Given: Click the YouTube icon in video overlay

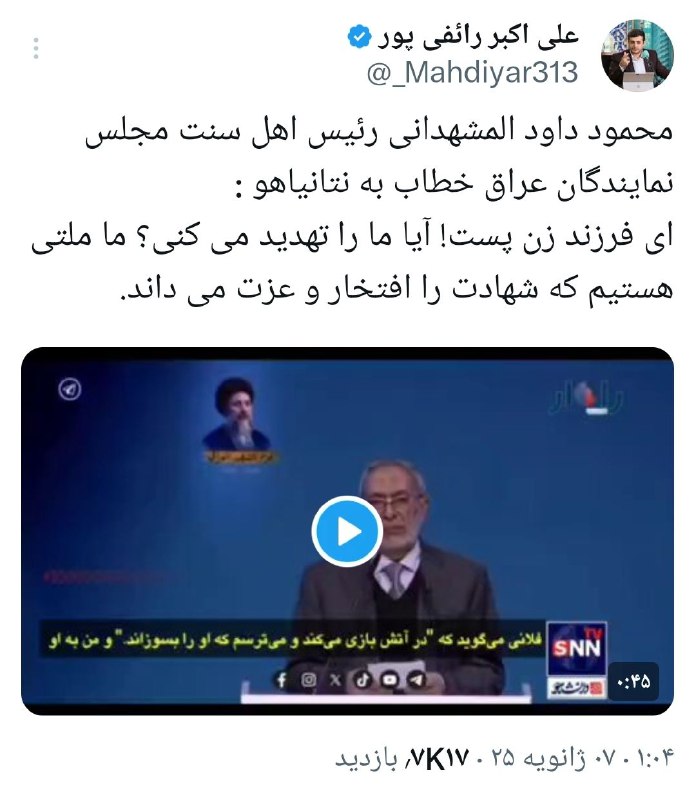Looking at the screenshot, I should pos(390,680).
